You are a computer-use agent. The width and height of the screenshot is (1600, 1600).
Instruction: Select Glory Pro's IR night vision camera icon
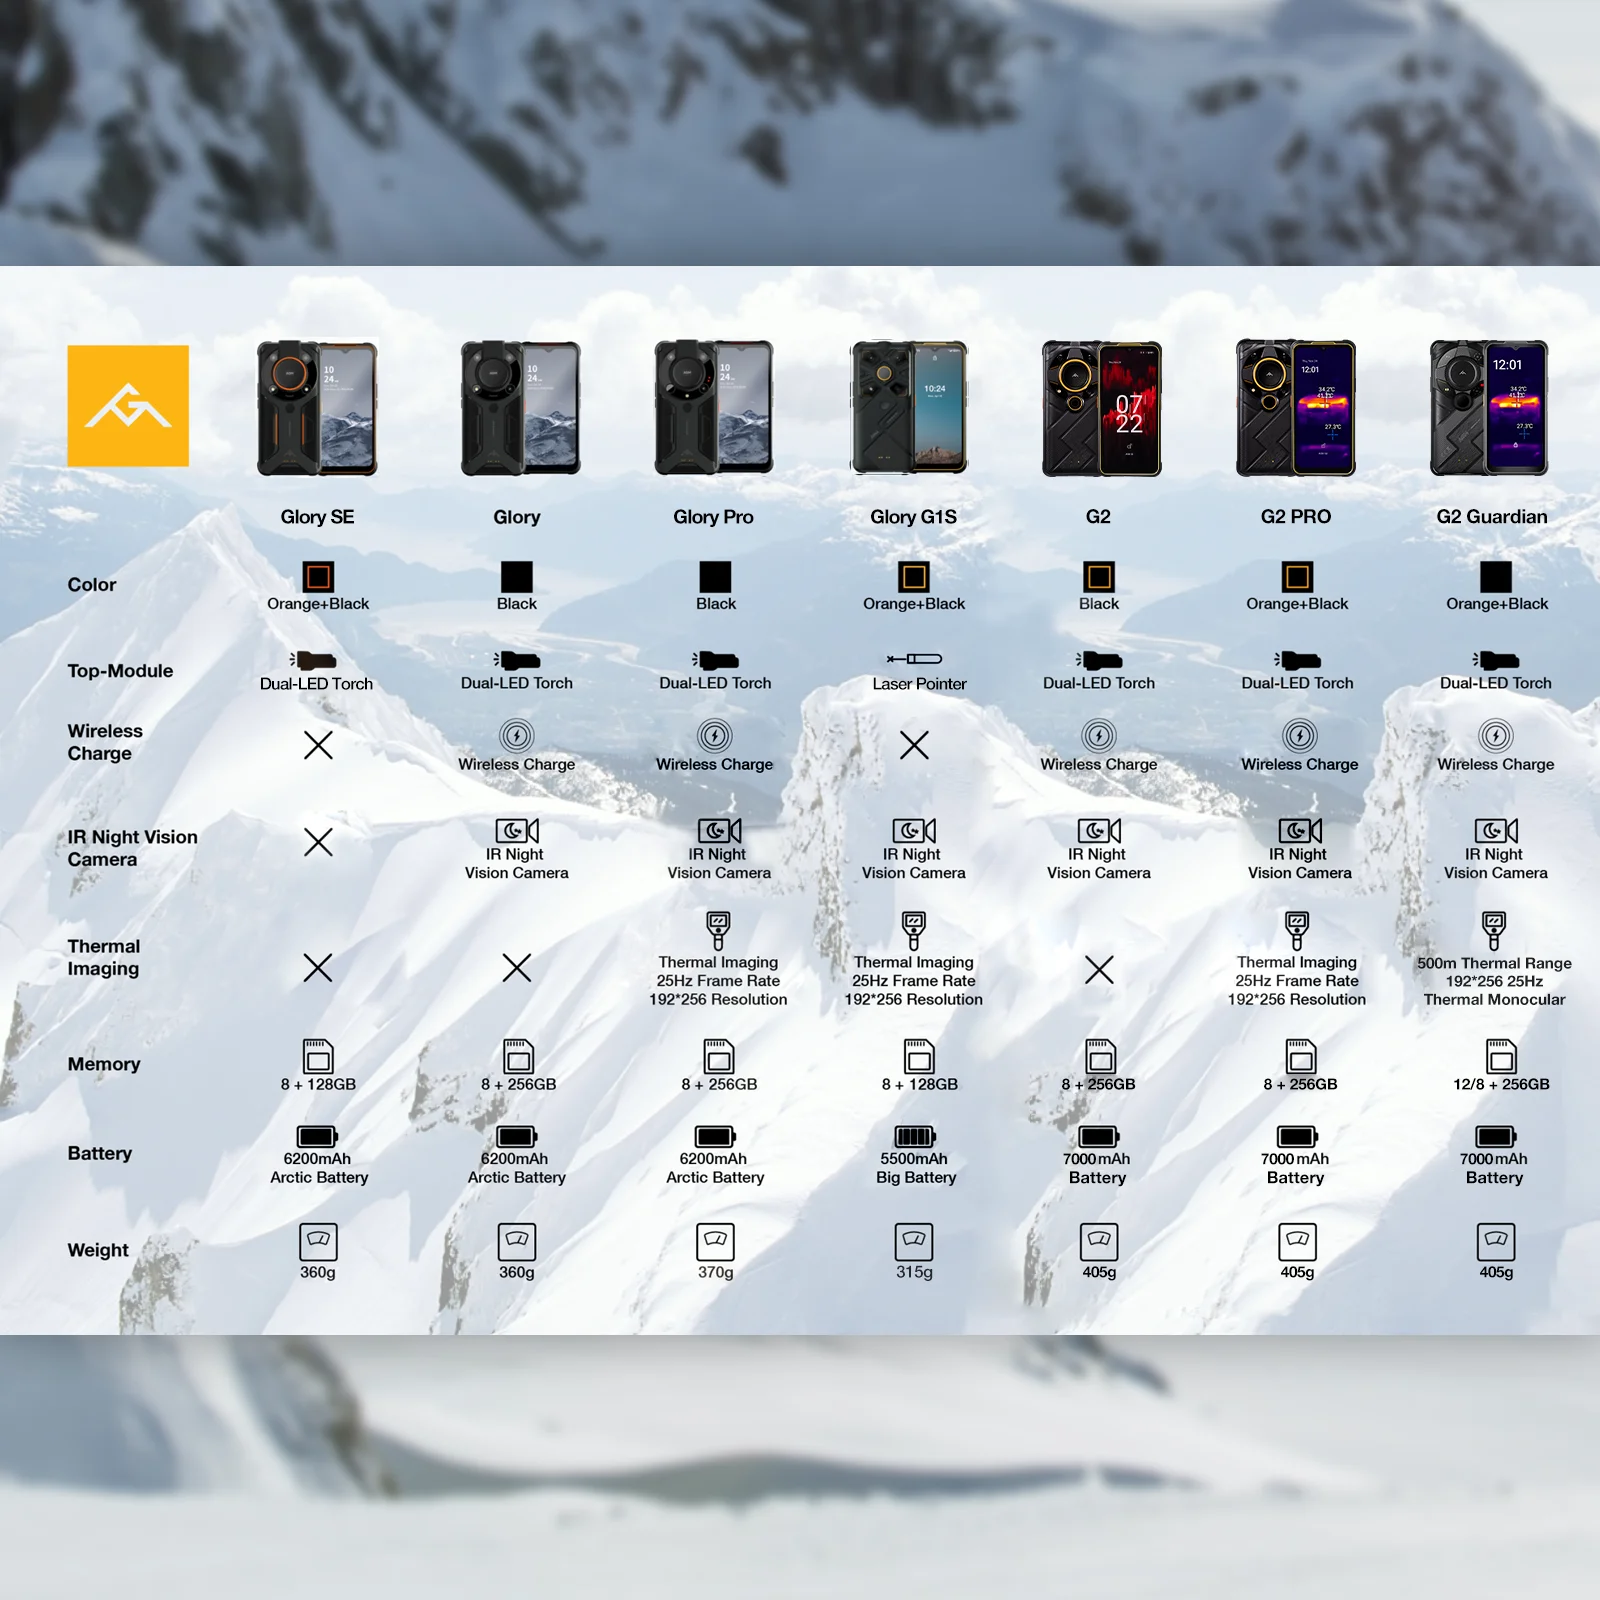(x=719, y=830)
